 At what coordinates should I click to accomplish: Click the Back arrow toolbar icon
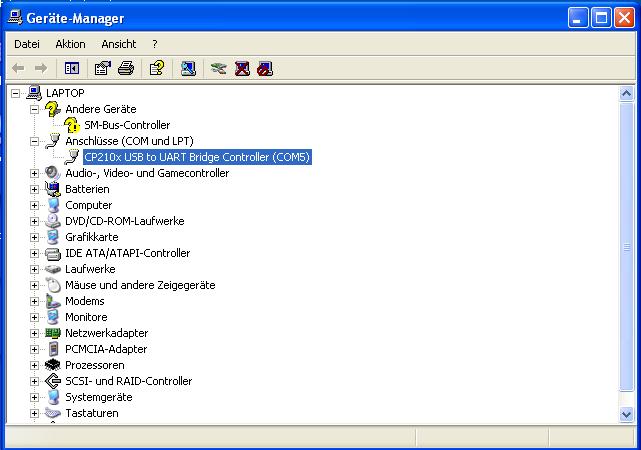click(x=18, y=68)
